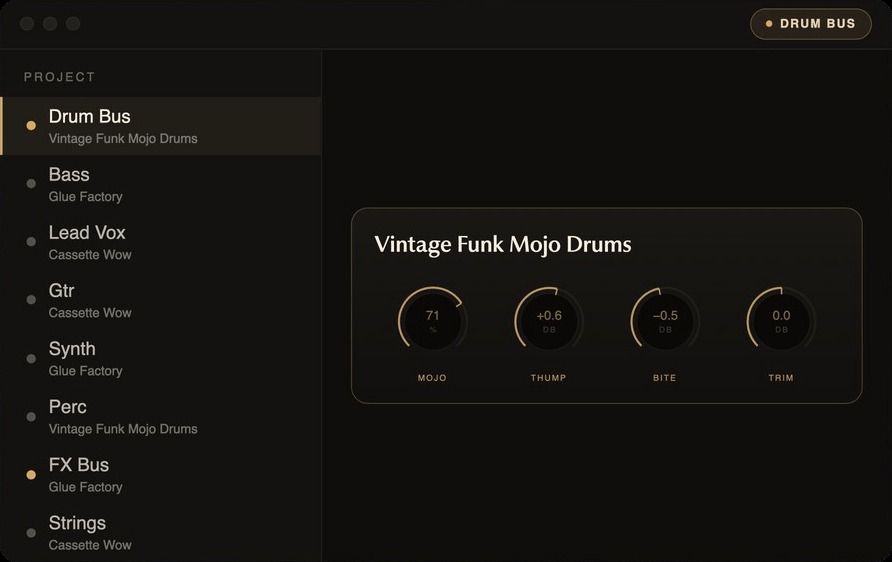This screenshot has height=562, width=892.
Task: Click the Vintage Funk Mojo Drums panel title
Action: click(503, 245)
